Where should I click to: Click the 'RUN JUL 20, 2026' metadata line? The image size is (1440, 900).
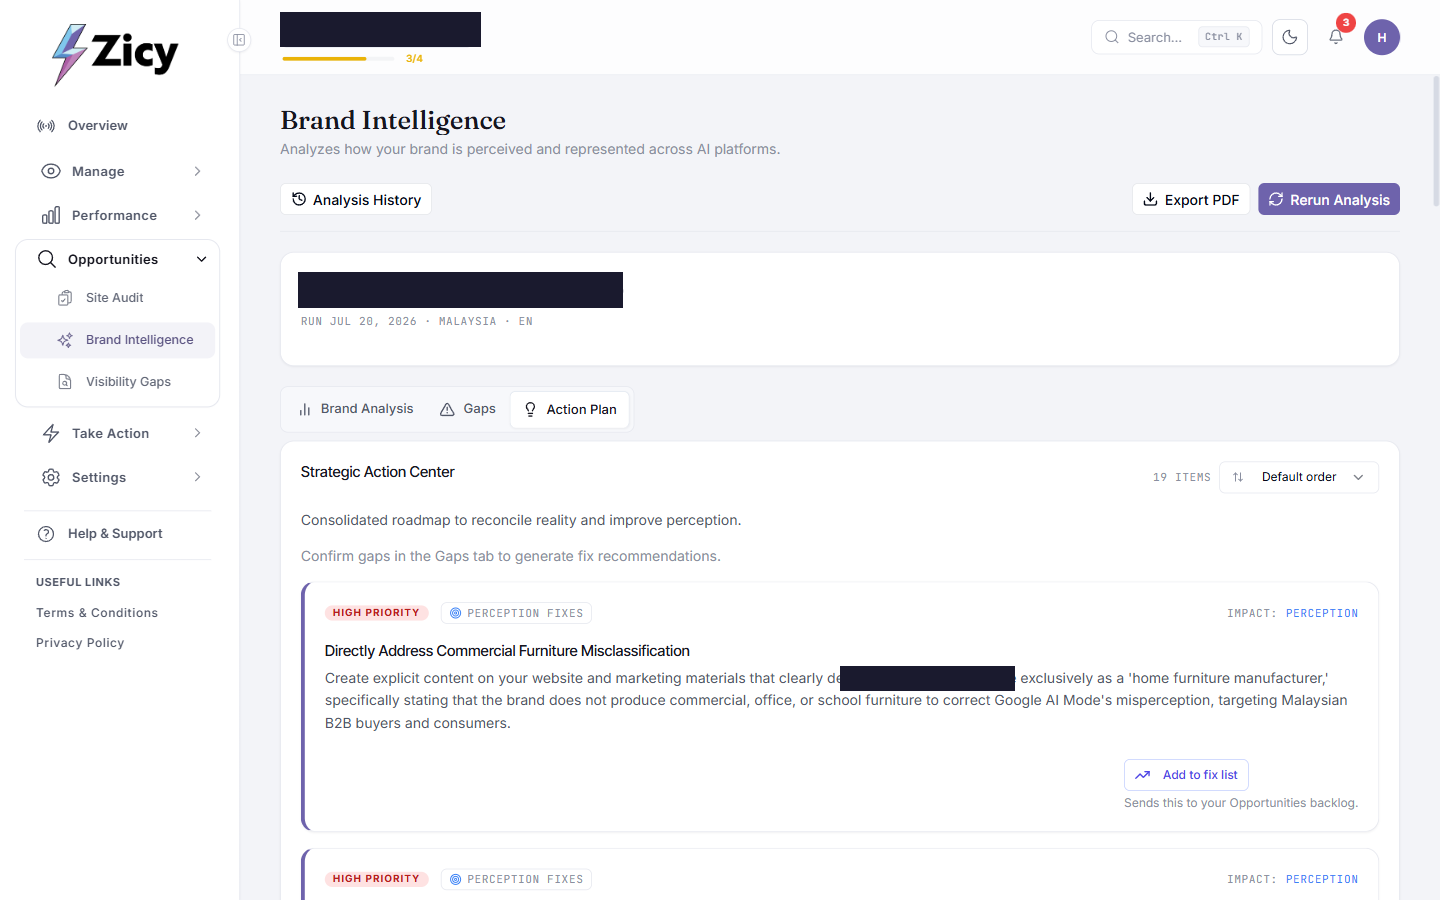click(x=417, y=321)
